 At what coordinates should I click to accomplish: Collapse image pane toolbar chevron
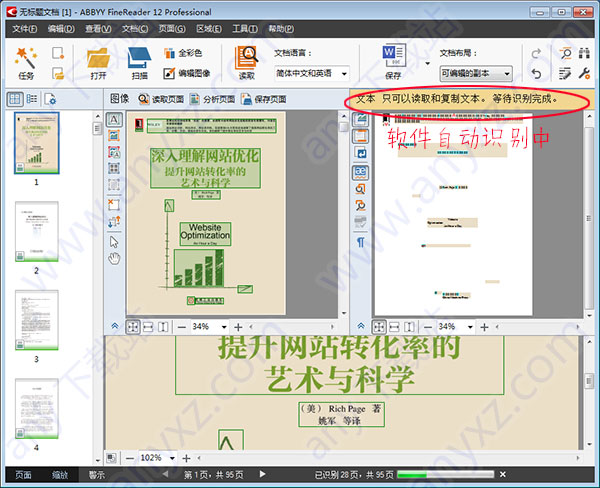point(114,326)
